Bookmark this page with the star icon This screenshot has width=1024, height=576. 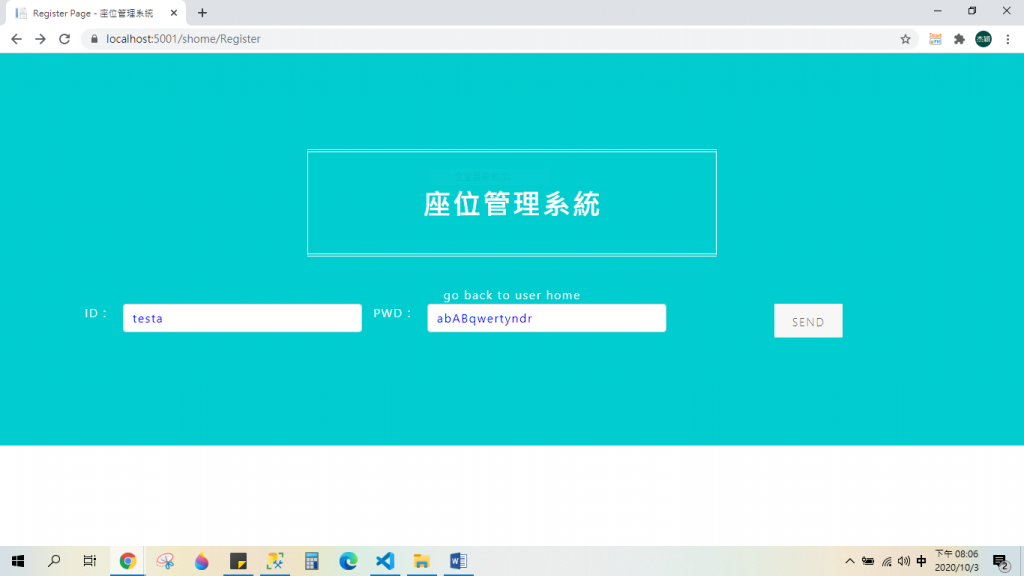[x=905, y=39]
